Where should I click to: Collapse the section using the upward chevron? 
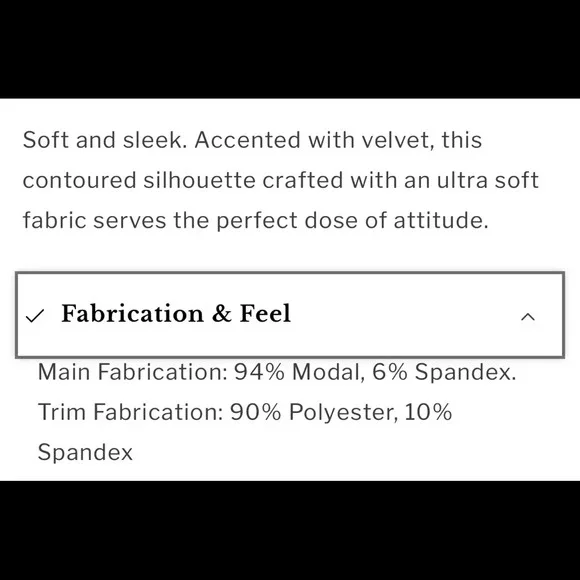pos(528,317)
